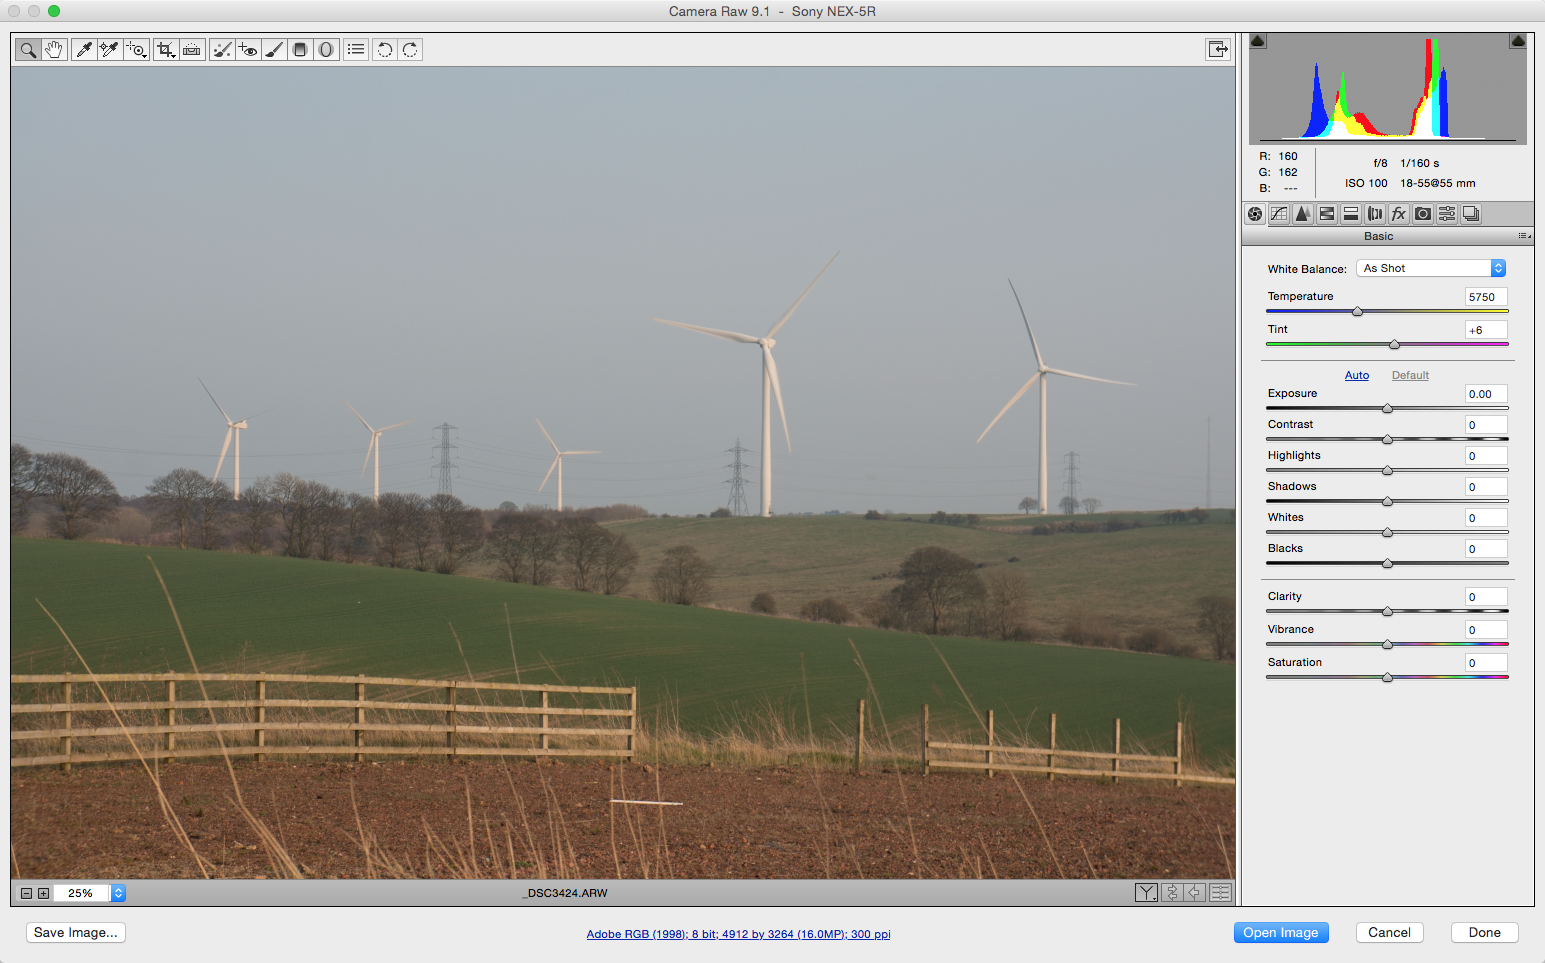Open the zoom level dropdown arrows
The image size is (1545, 963).
point(118,893)
